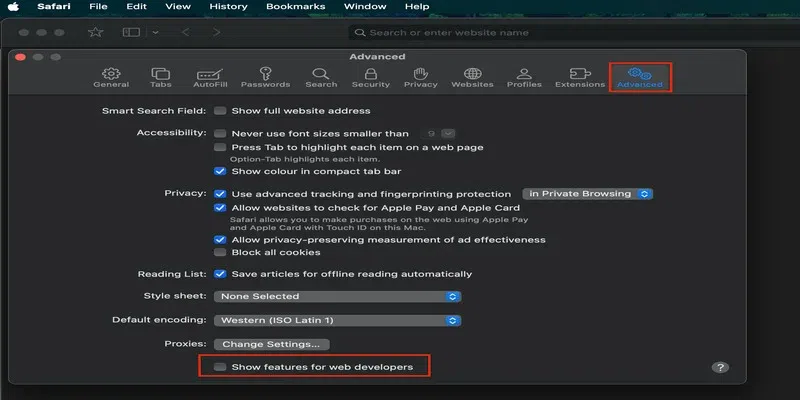This screenshot has height=400, width=800.
Task: Uncheck advanced tracking and fingerprinting protection
Action: coord(220,194)
